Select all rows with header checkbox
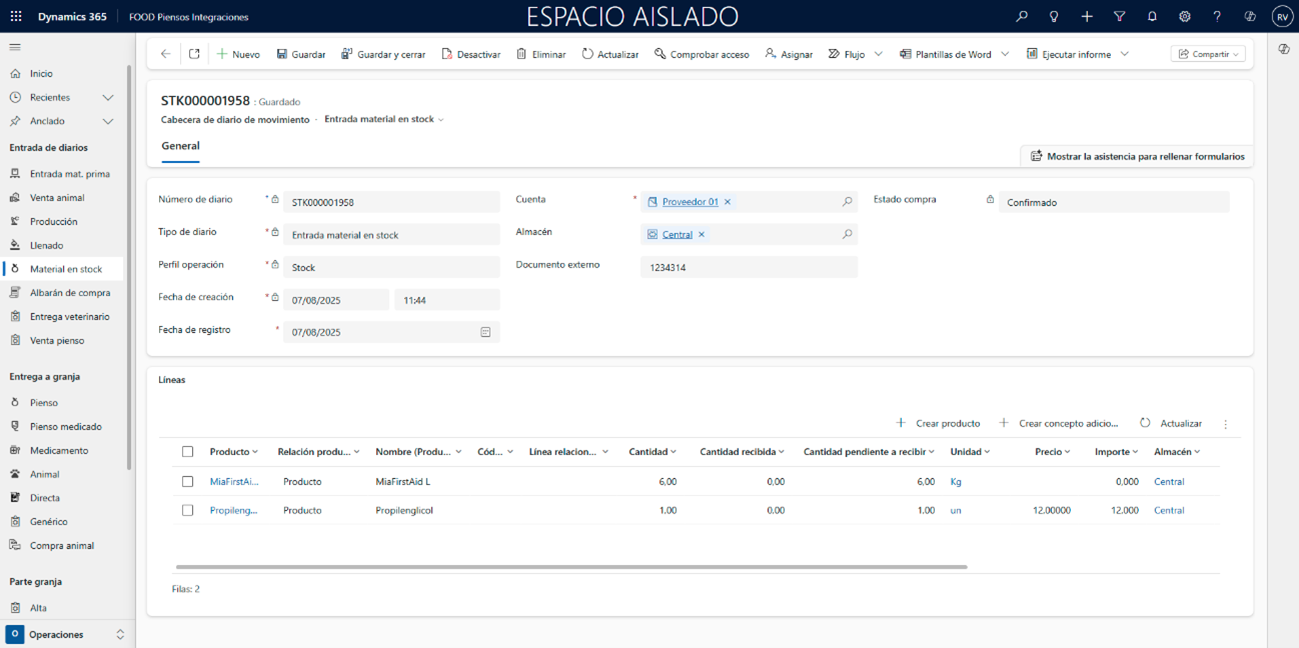 tap(187, 452)
